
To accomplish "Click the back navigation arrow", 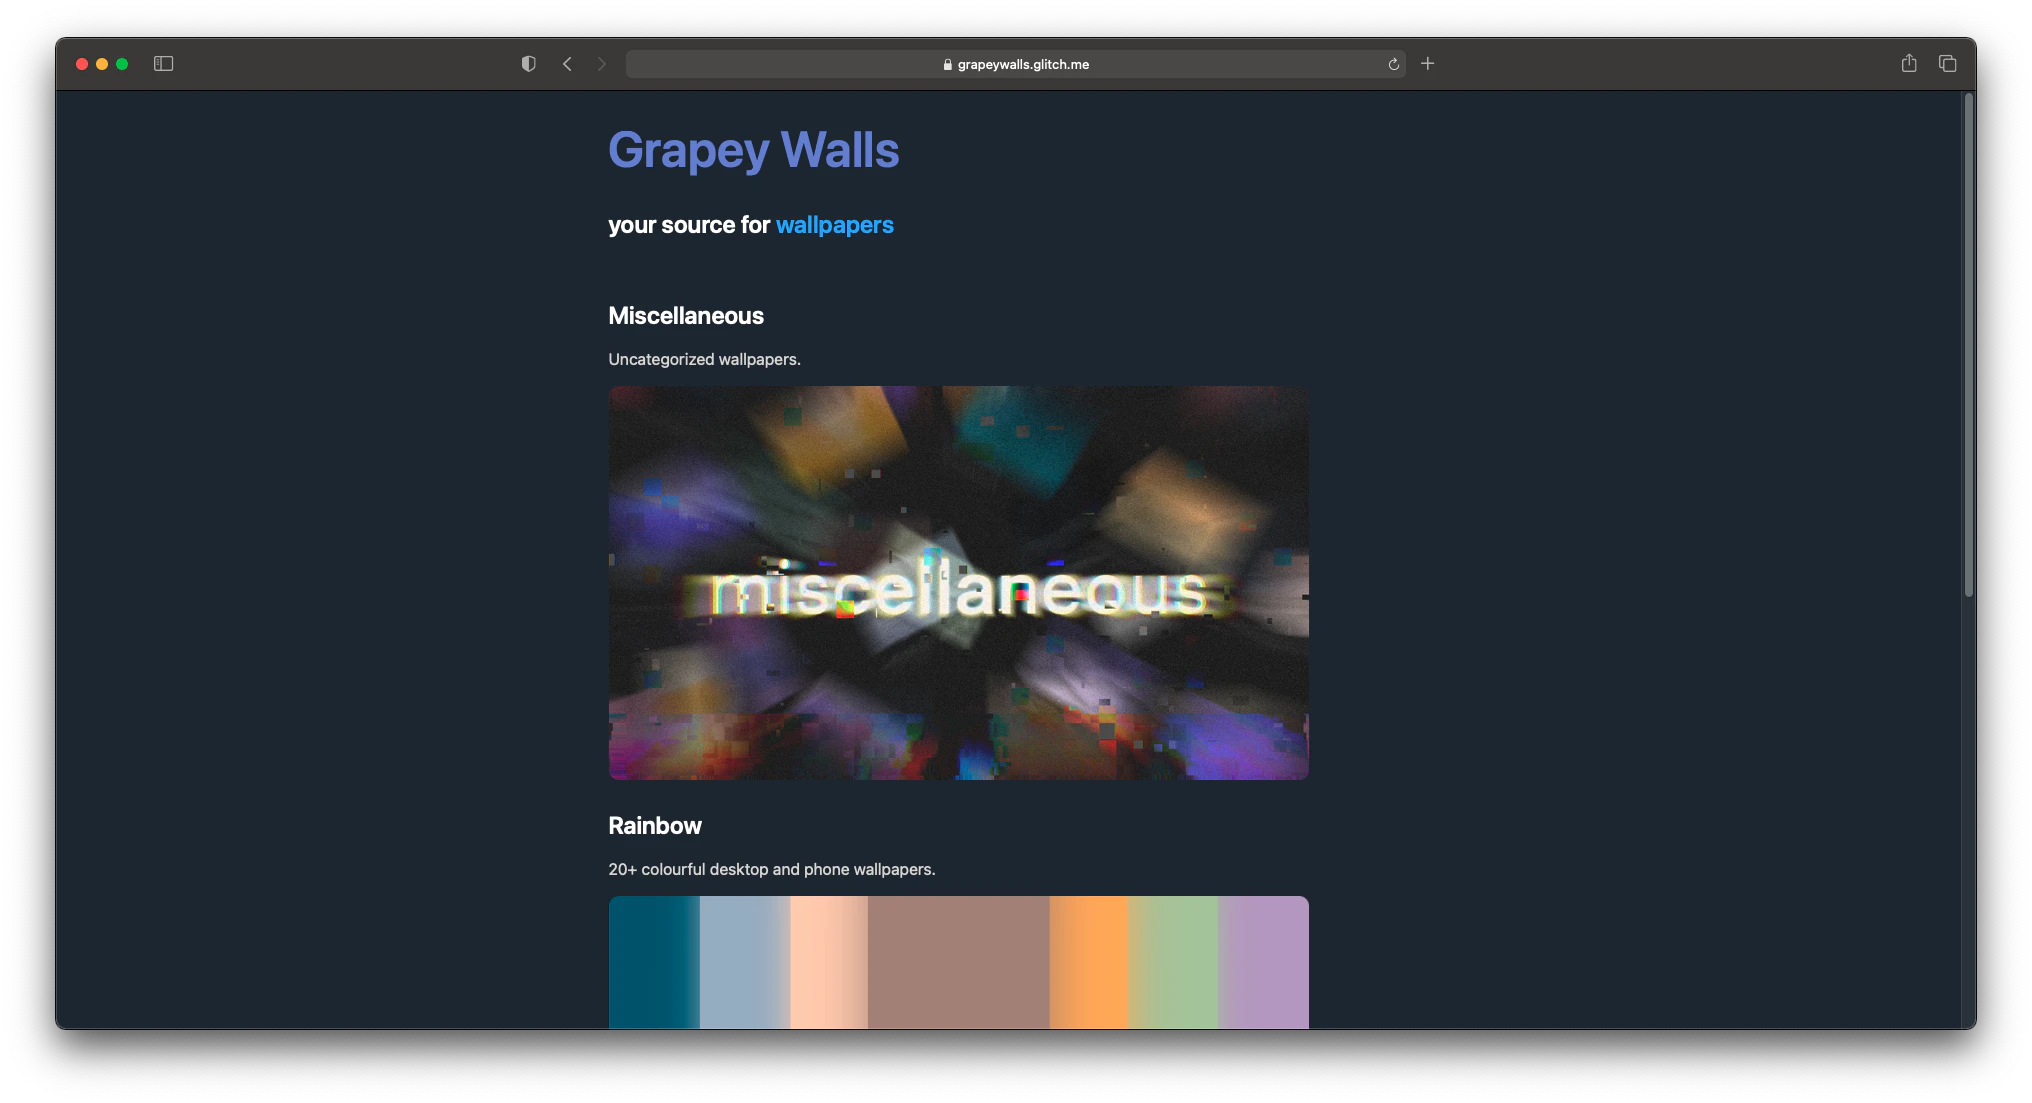I will [568, 63].
